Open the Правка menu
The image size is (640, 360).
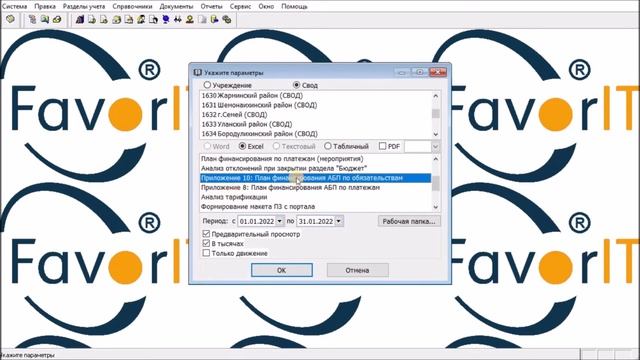[x=45, y=7]
